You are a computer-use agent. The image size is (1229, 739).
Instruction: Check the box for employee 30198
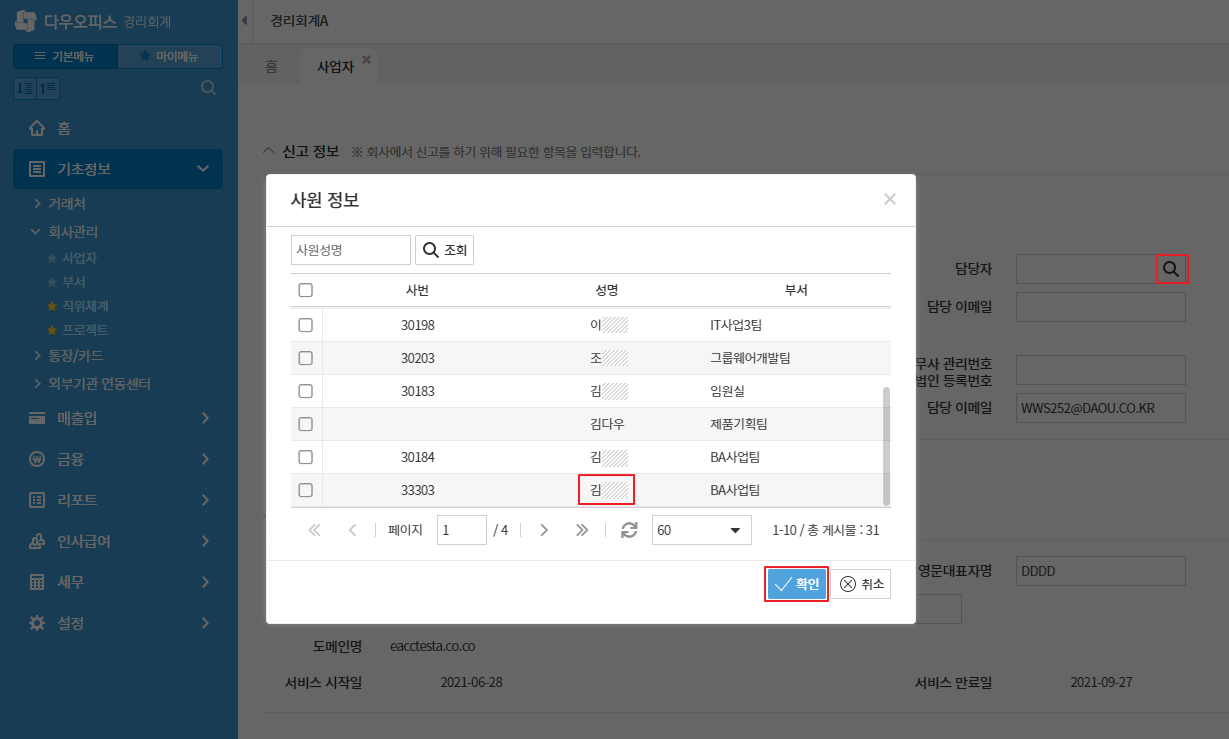tap(306, 325)
